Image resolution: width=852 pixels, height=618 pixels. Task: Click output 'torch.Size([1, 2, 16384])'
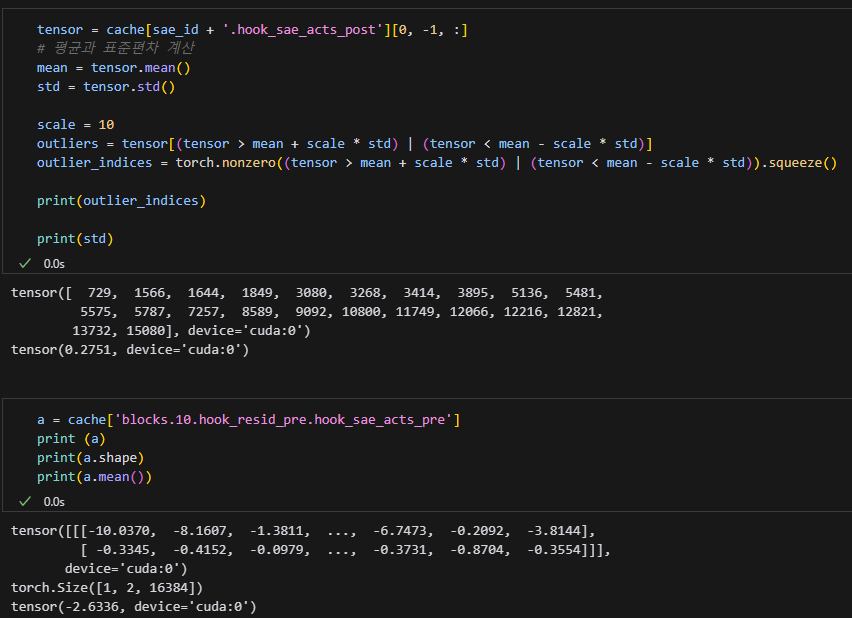[x=107, y=588]
